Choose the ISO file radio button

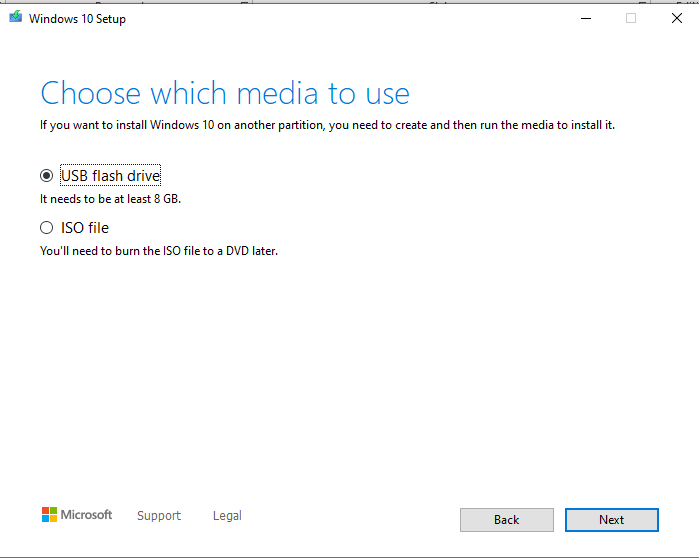46,228
